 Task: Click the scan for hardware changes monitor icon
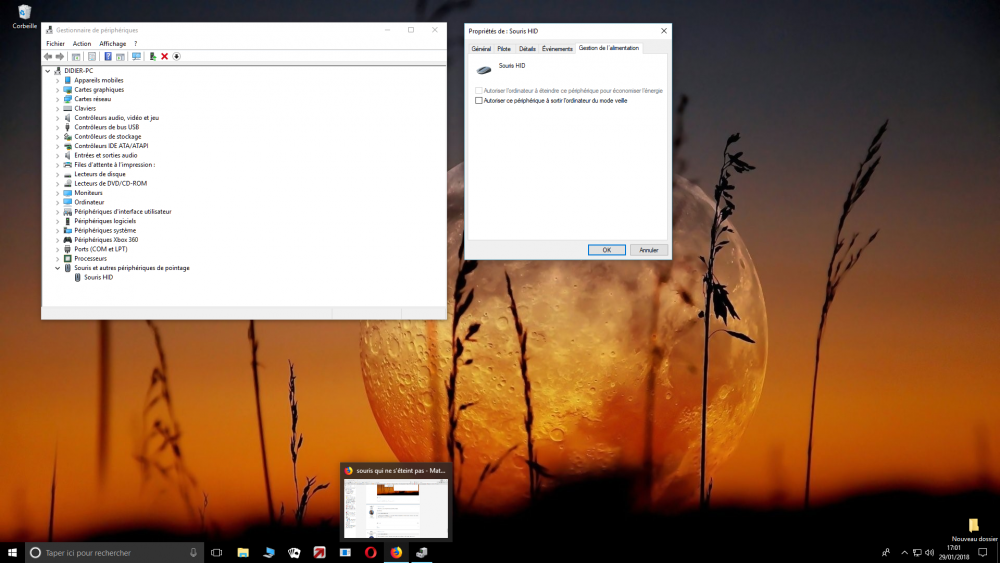(136, 57)
